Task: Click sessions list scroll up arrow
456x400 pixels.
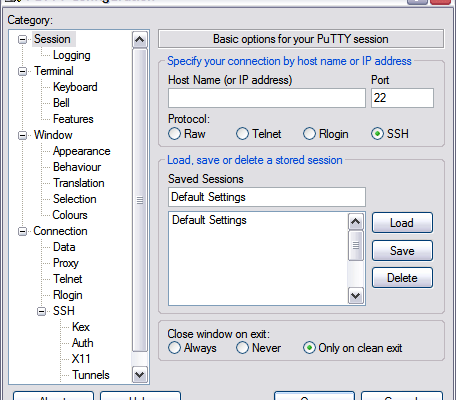Action: [x=355, y=221]
